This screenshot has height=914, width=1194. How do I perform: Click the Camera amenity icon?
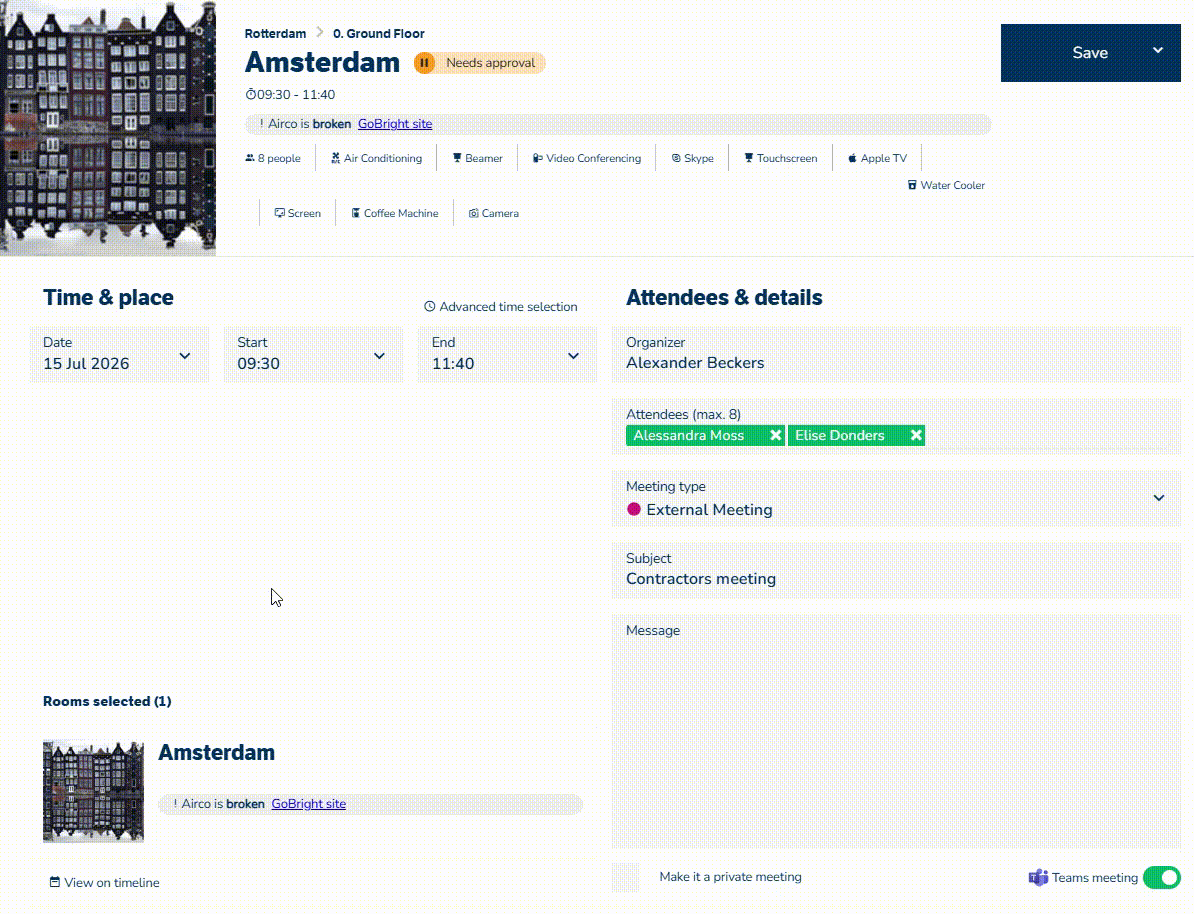coord(474,213)
